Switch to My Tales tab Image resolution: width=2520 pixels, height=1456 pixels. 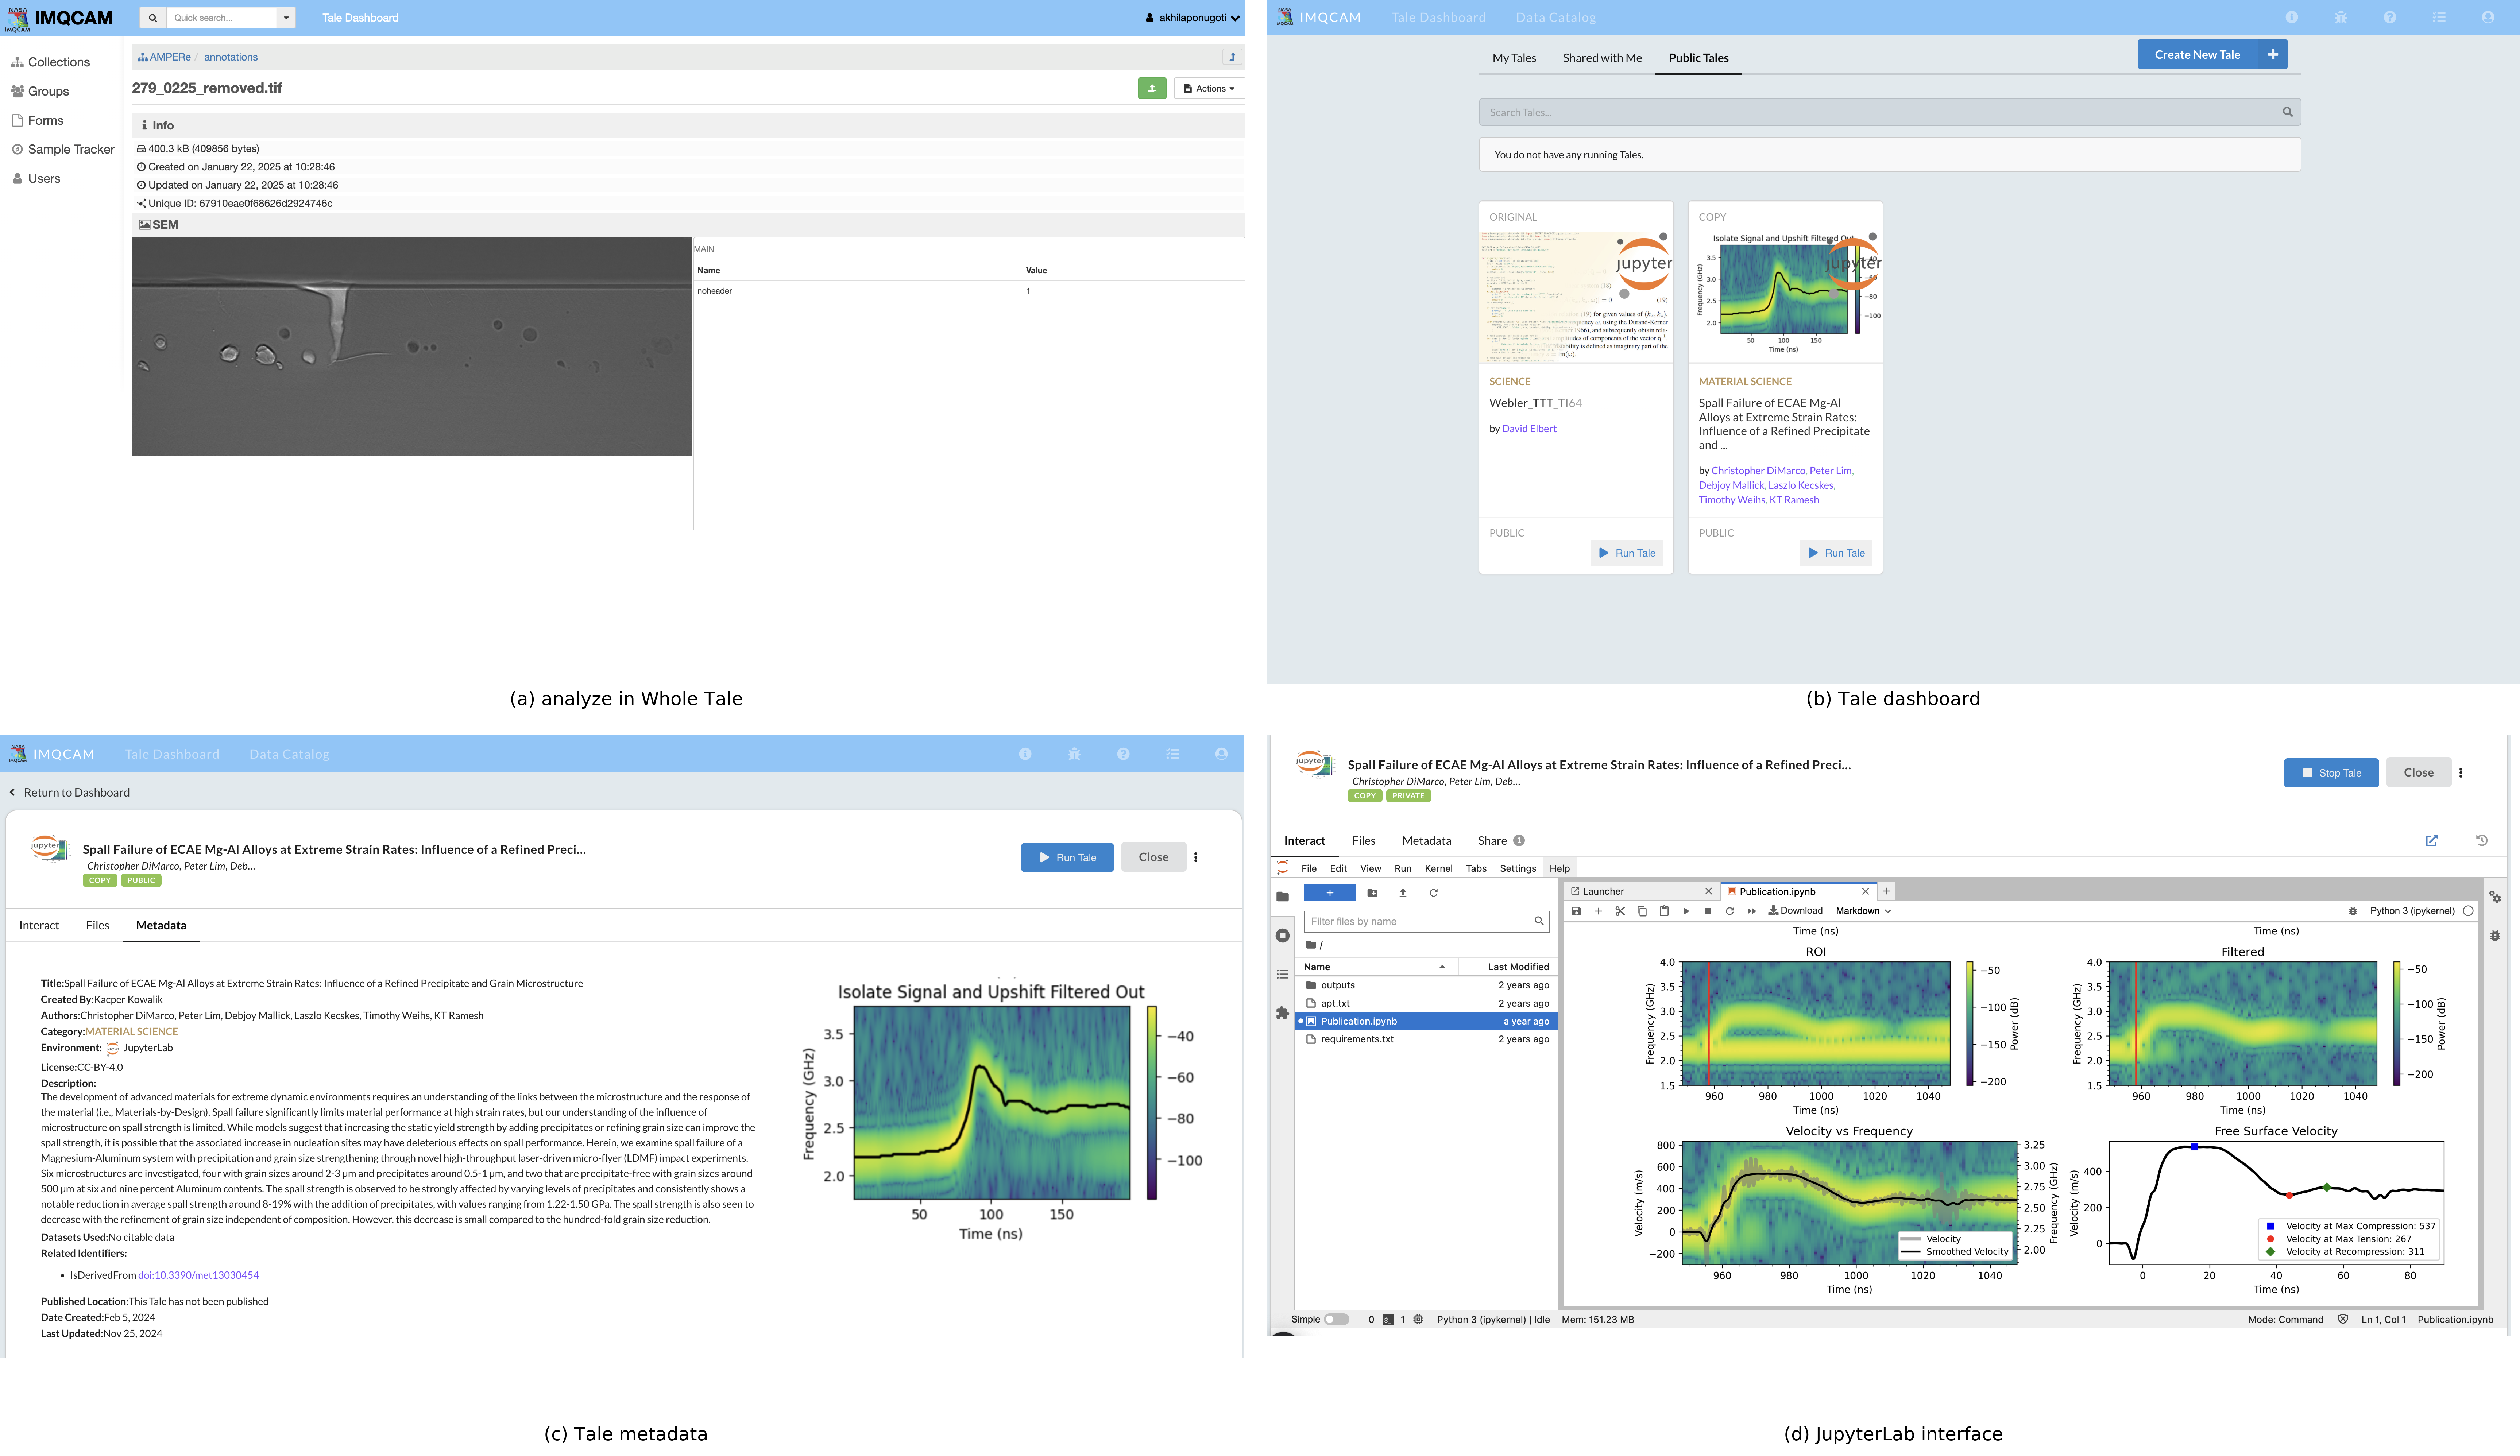click(1514, 58)
